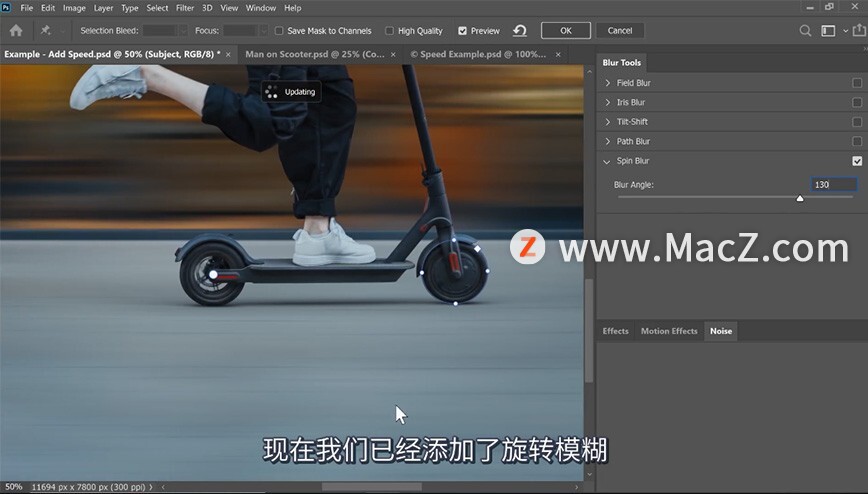This screenshot has width=868, height=494.
Task: Click the document size status arrow
Action: 150,487
